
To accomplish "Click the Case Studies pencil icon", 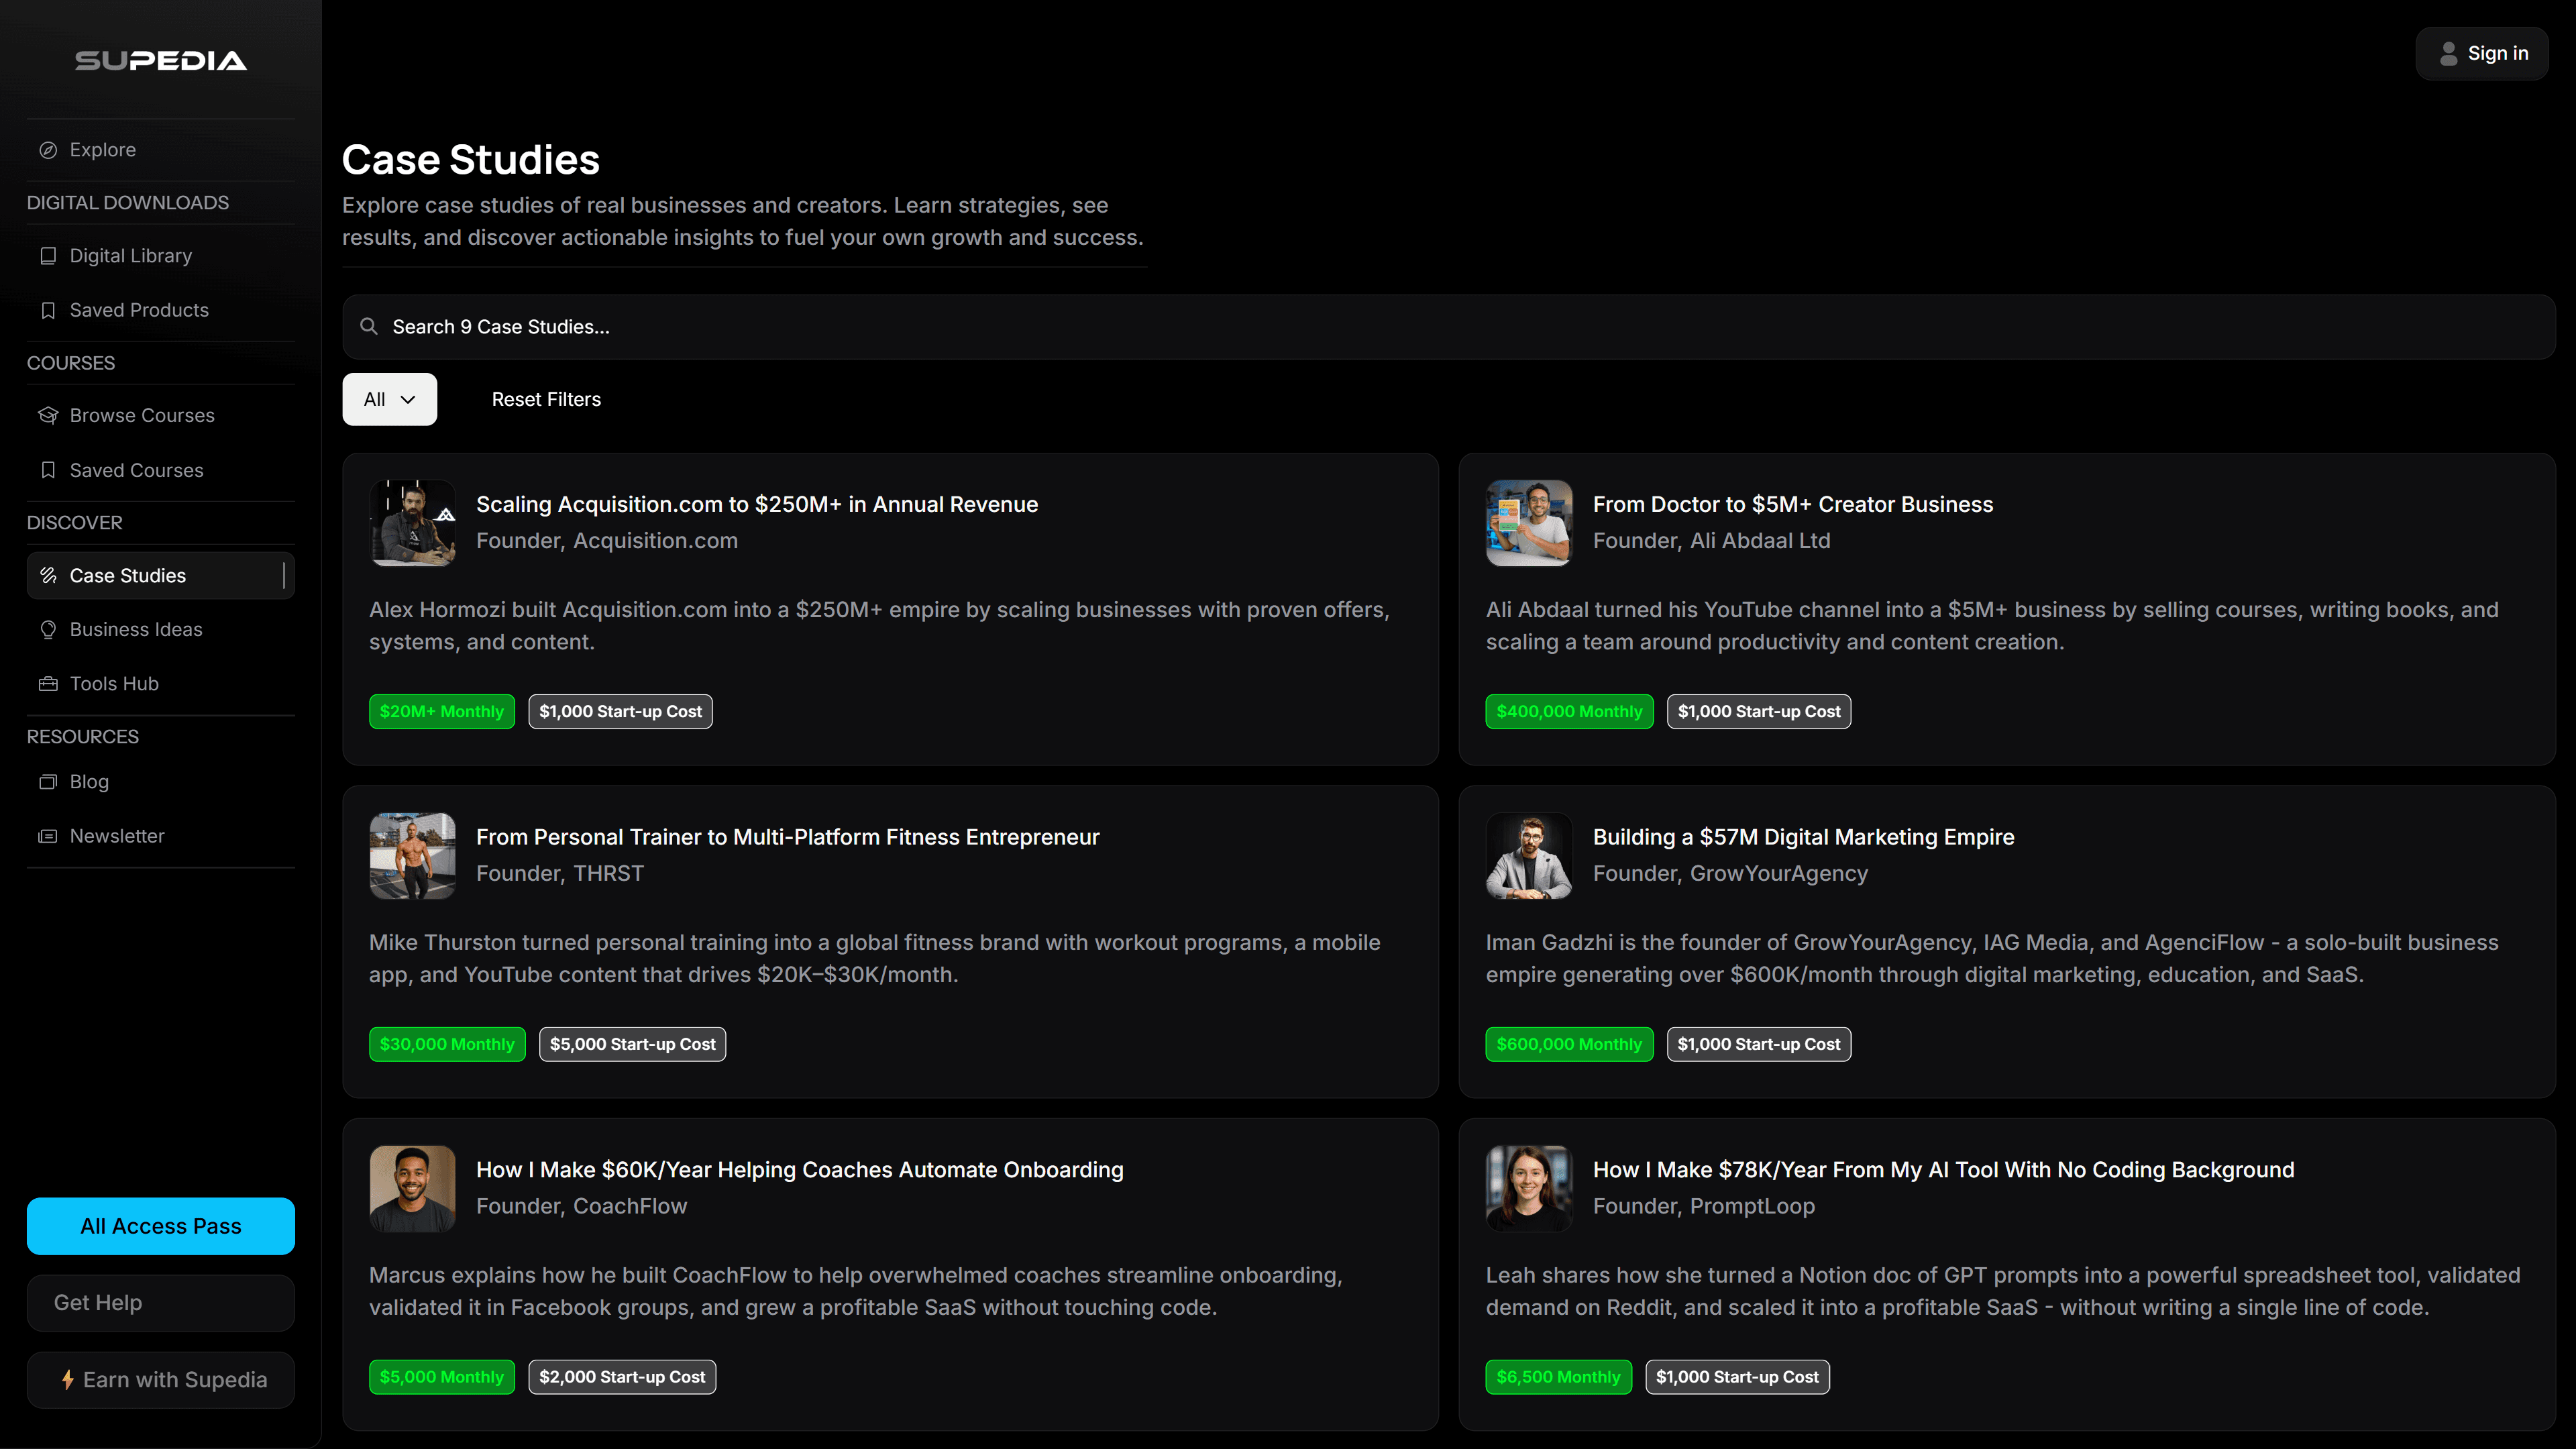I will 48,575.
